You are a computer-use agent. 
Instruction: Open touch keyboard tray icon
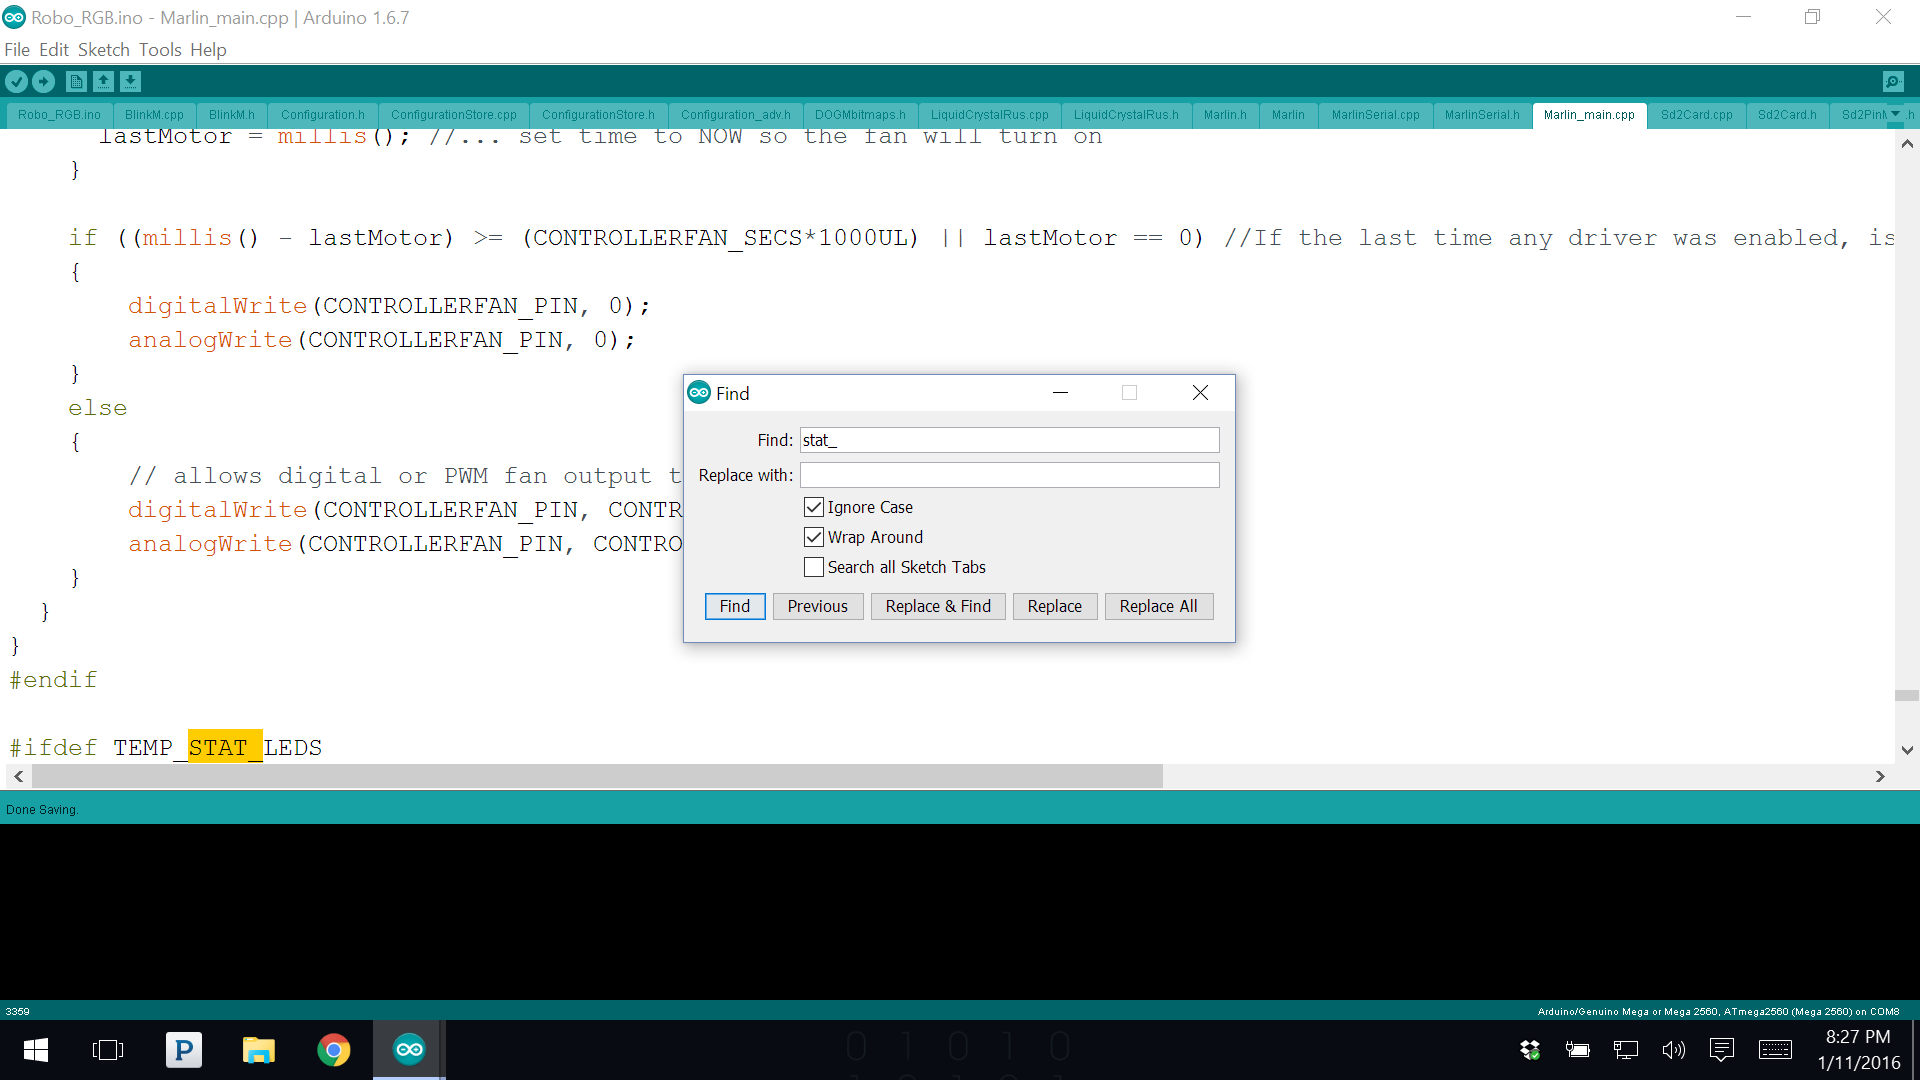point(1776,1050)
